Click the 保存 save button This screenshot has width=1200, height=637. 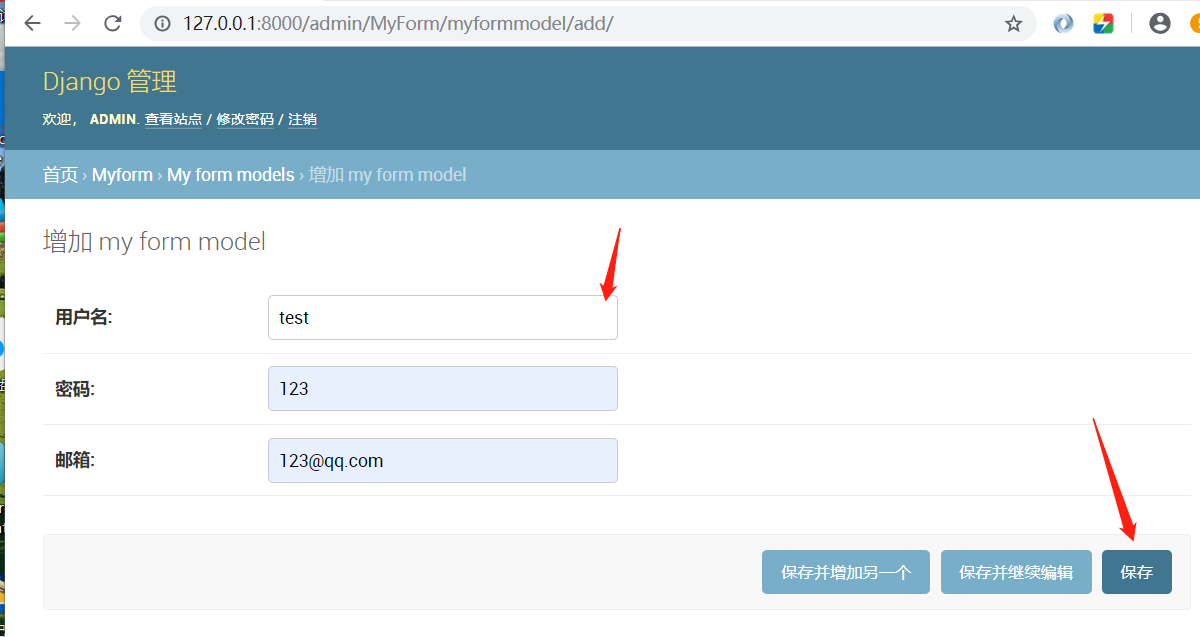[x=1137, y=571]
